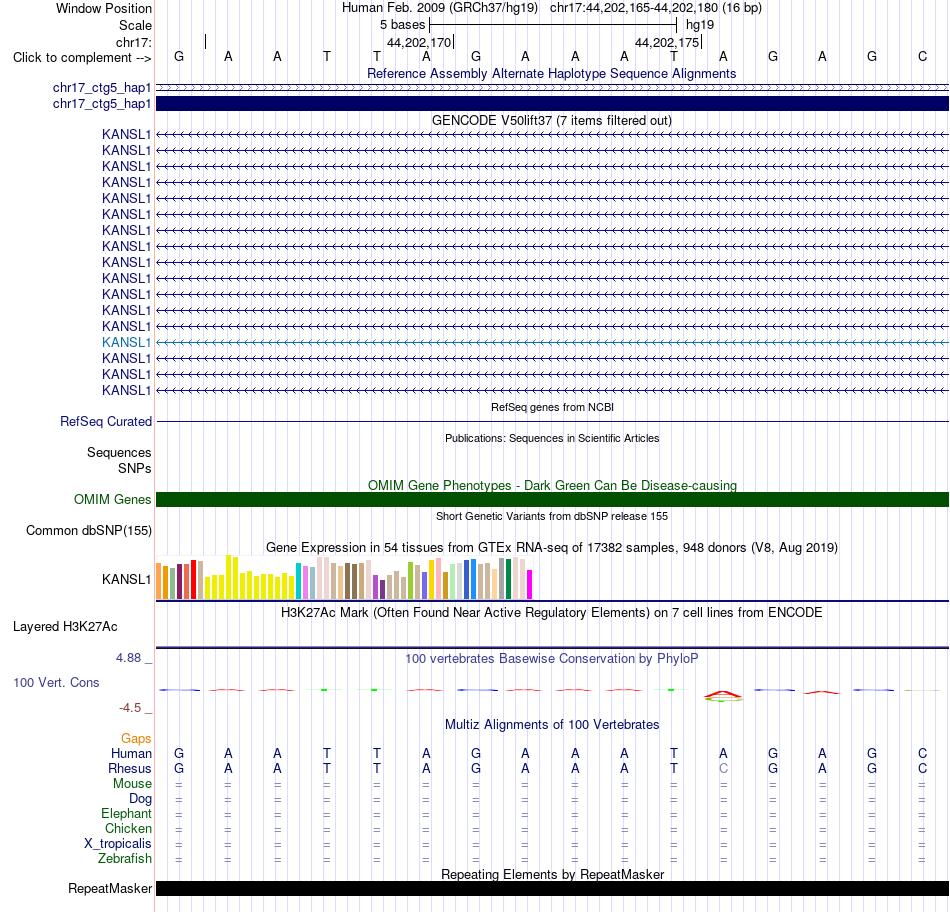This screenshot has width=950, height=912.
Task: Select the Dog alignment row label
Action: (x=140, y=799)
